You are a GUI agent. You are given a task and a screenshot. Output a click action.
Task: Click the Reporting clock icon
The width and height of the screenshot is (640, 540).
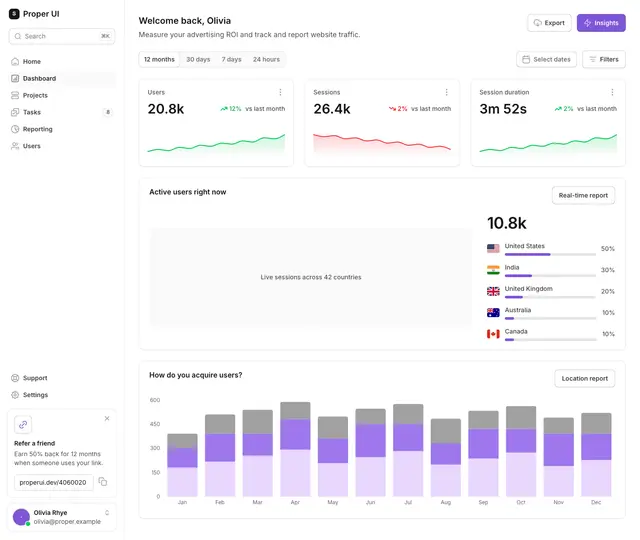point(15,129)
